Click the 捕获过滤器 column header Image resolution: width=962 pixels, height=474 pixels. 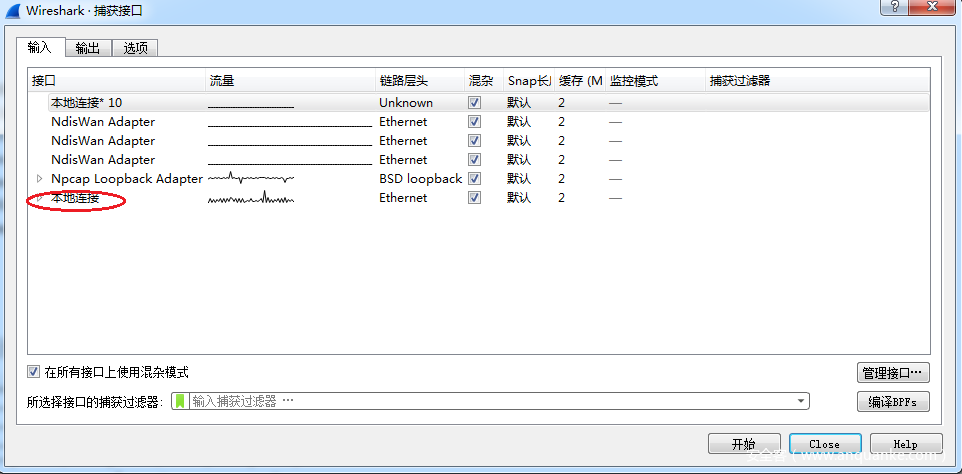pyautogui.click(x=817, y=80)
